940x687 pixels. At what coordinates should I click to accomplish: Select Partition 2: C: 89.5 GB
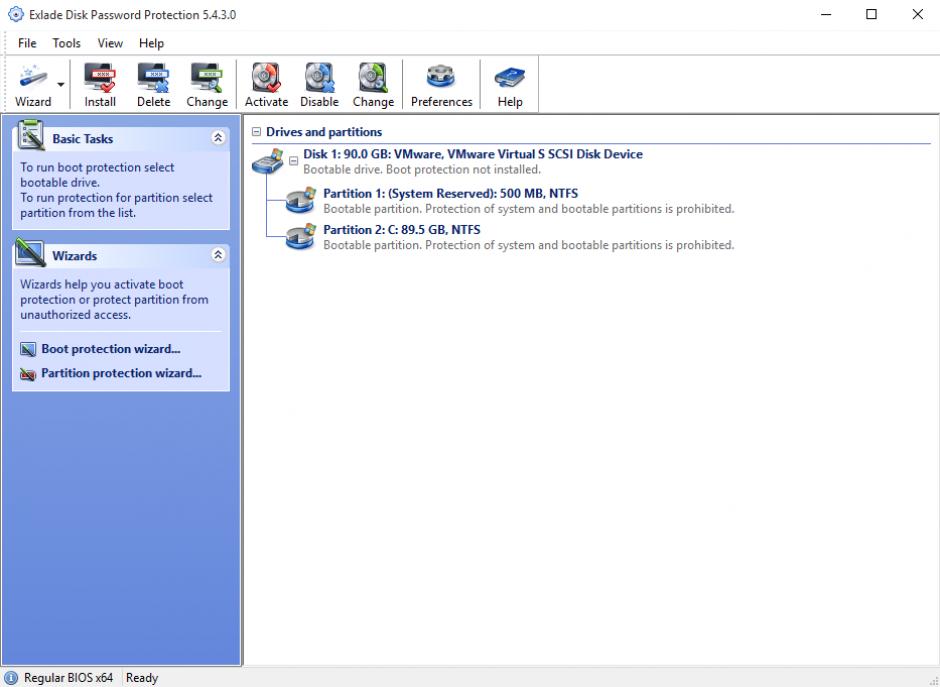[x=401, y=230]
